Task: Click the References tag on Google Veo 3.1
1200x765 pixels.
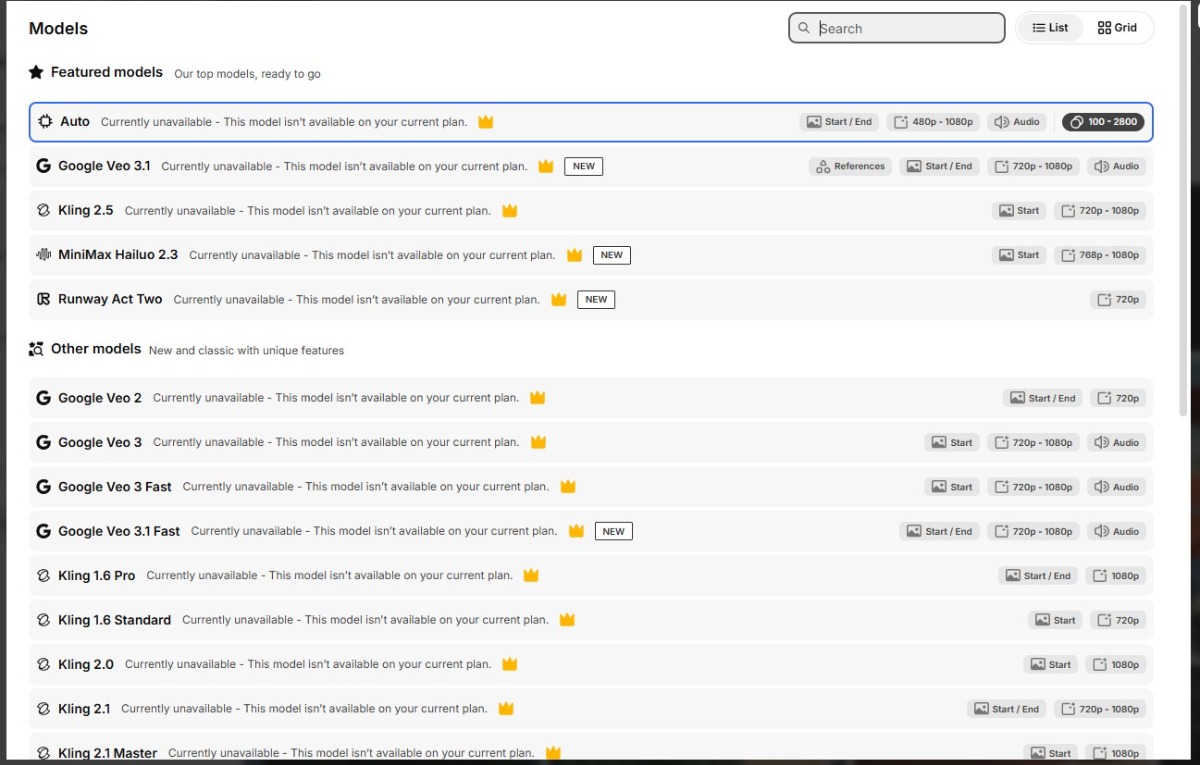Action: pos(850,166)
